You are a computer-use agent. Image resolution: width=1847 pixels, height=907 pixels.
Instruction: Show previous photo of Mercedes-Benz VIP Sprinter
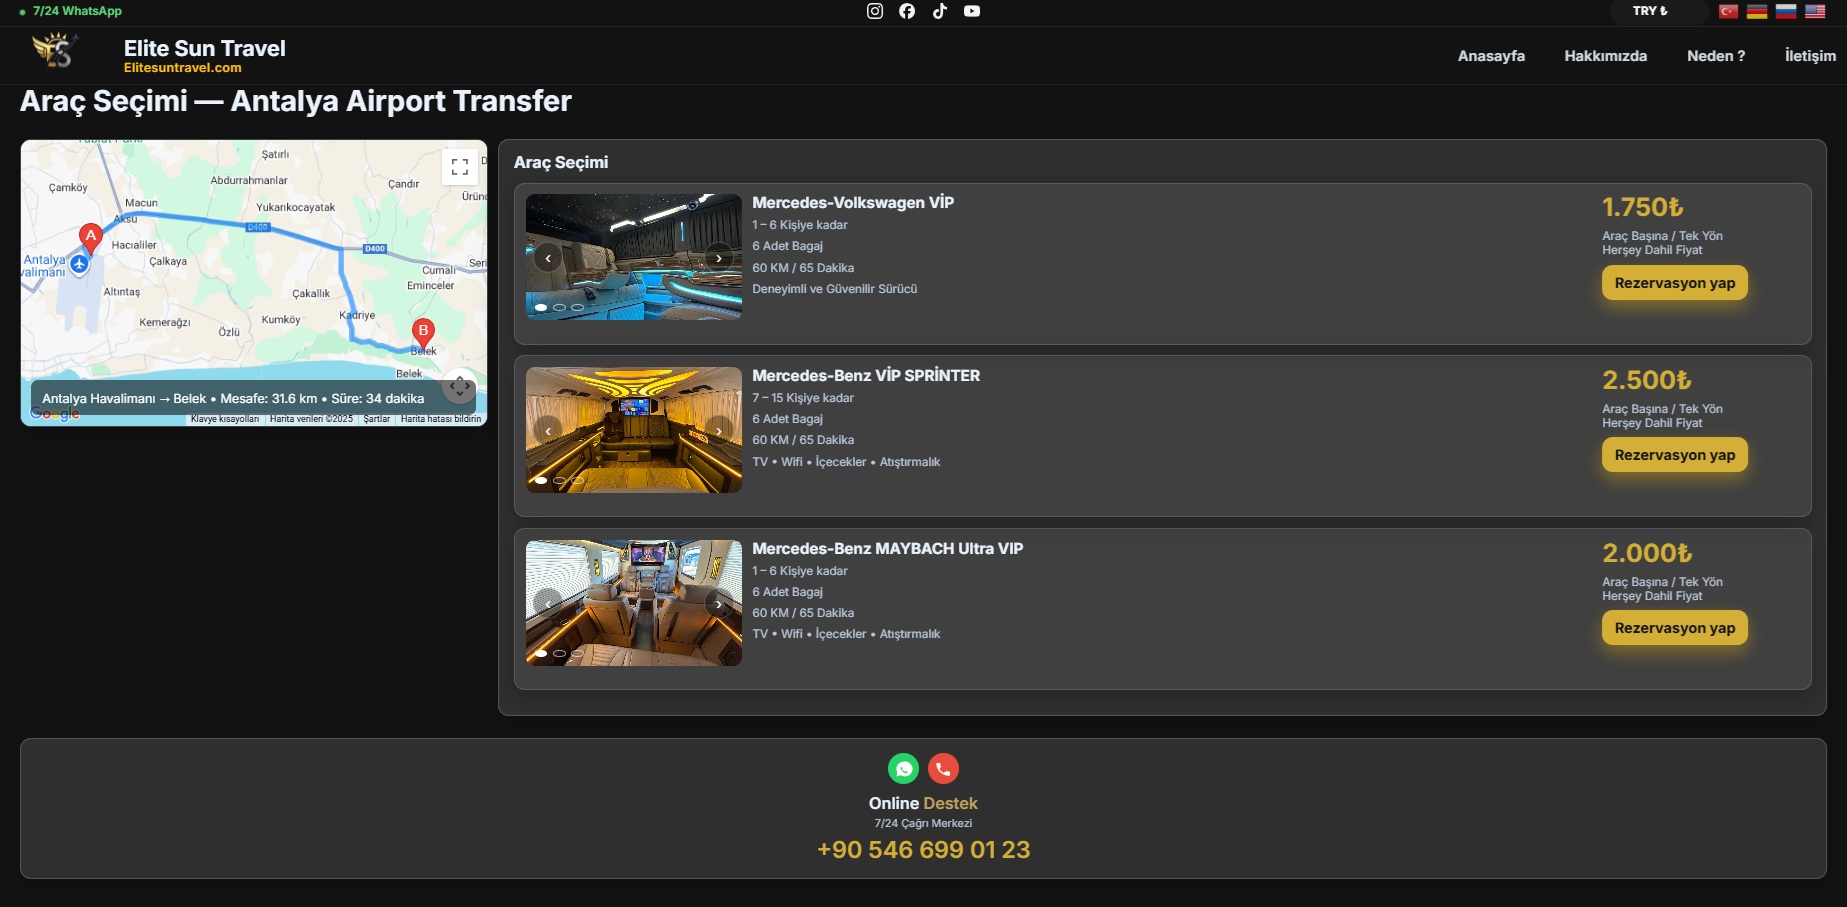pos(548,431)
